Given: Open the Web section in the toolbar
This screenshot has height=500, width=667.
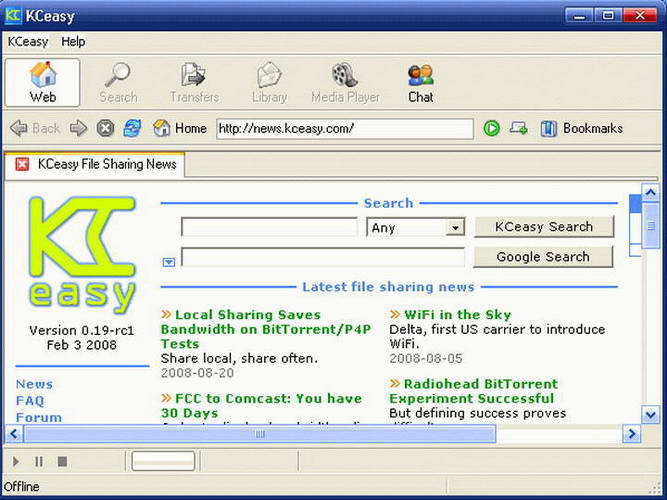Looking at the screenshot, I should point(43,83).
